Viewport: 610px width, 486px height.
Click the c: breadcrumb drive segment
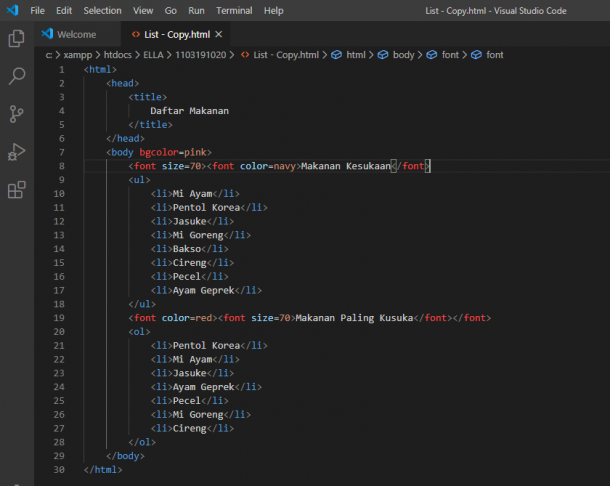(x=49, y=55)
